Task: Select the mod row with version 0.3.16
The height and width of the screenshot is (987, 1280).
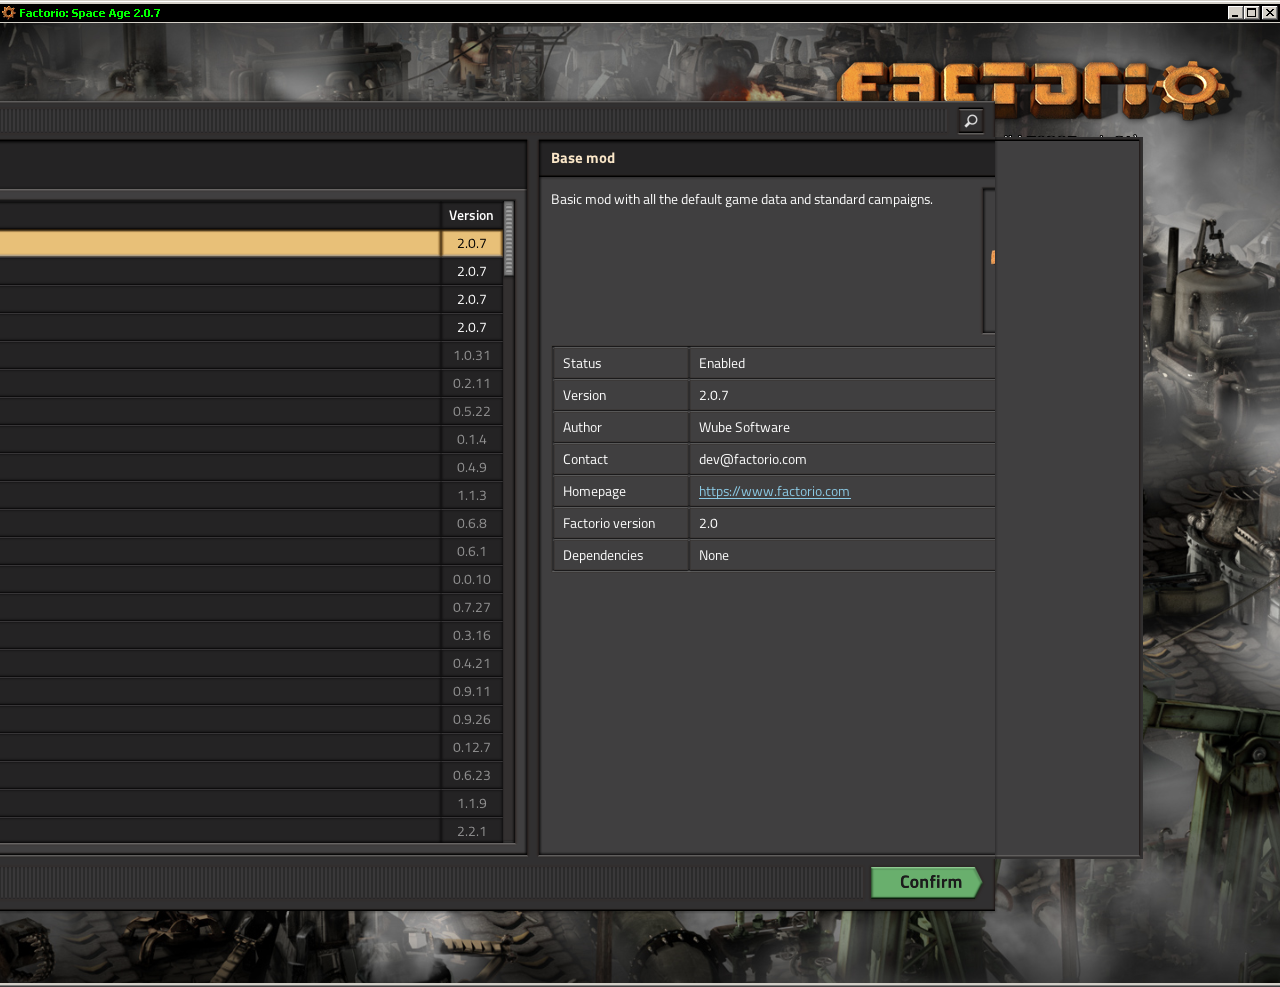Action: [x=251, y=635]
